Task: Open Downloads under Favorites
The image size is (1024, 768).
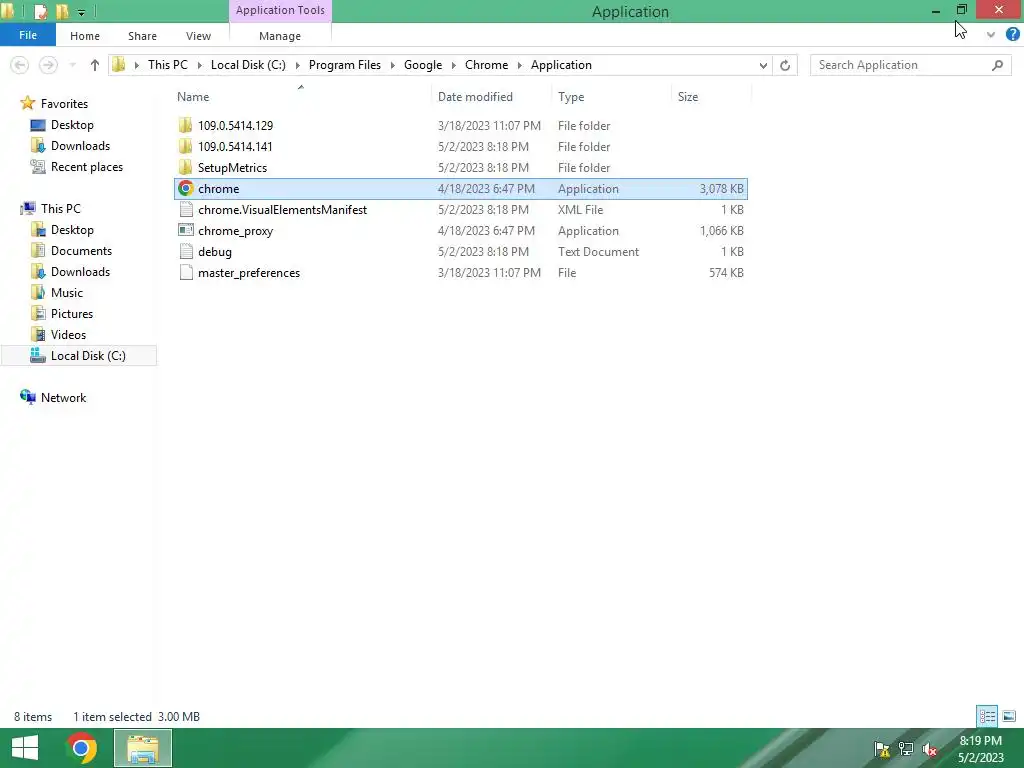Action: point(80,146)
